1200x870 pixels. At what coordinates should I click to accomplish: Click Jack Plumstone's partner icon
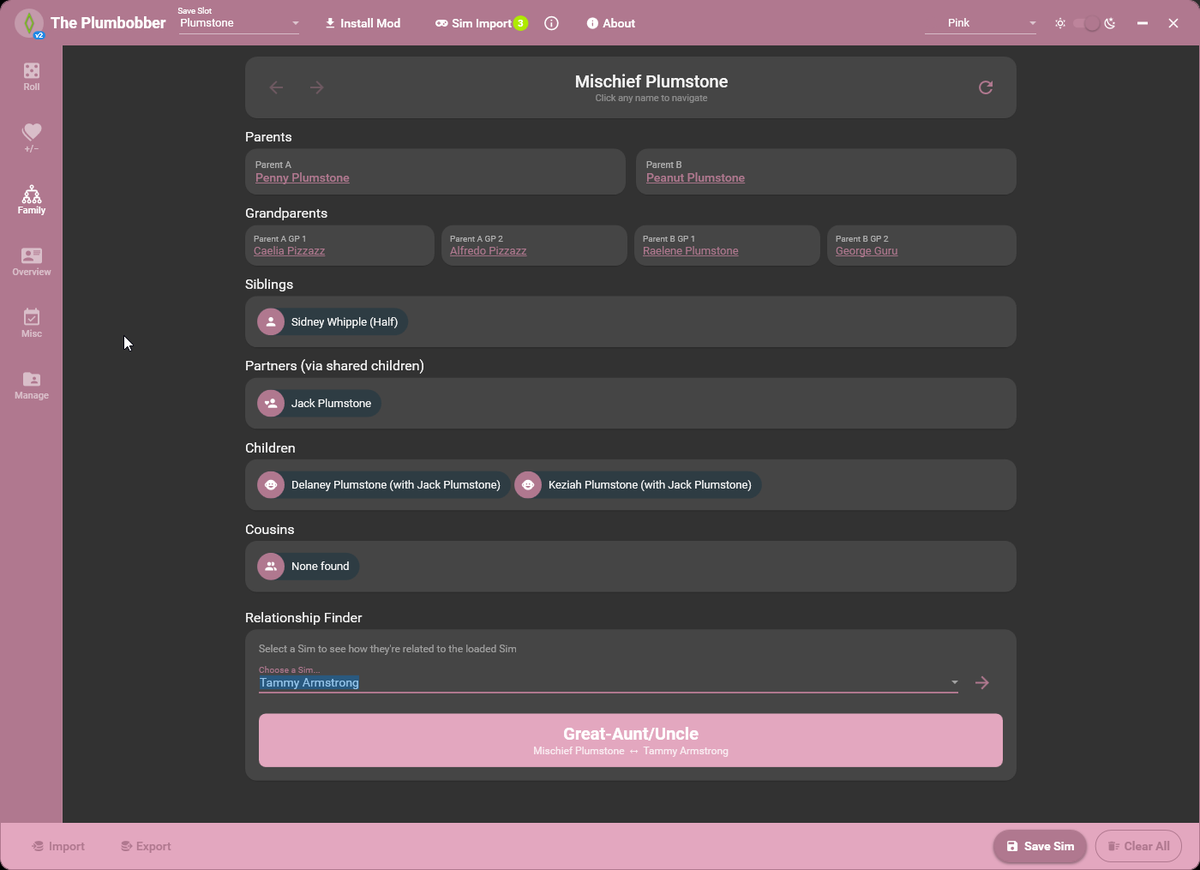point(270,404)
